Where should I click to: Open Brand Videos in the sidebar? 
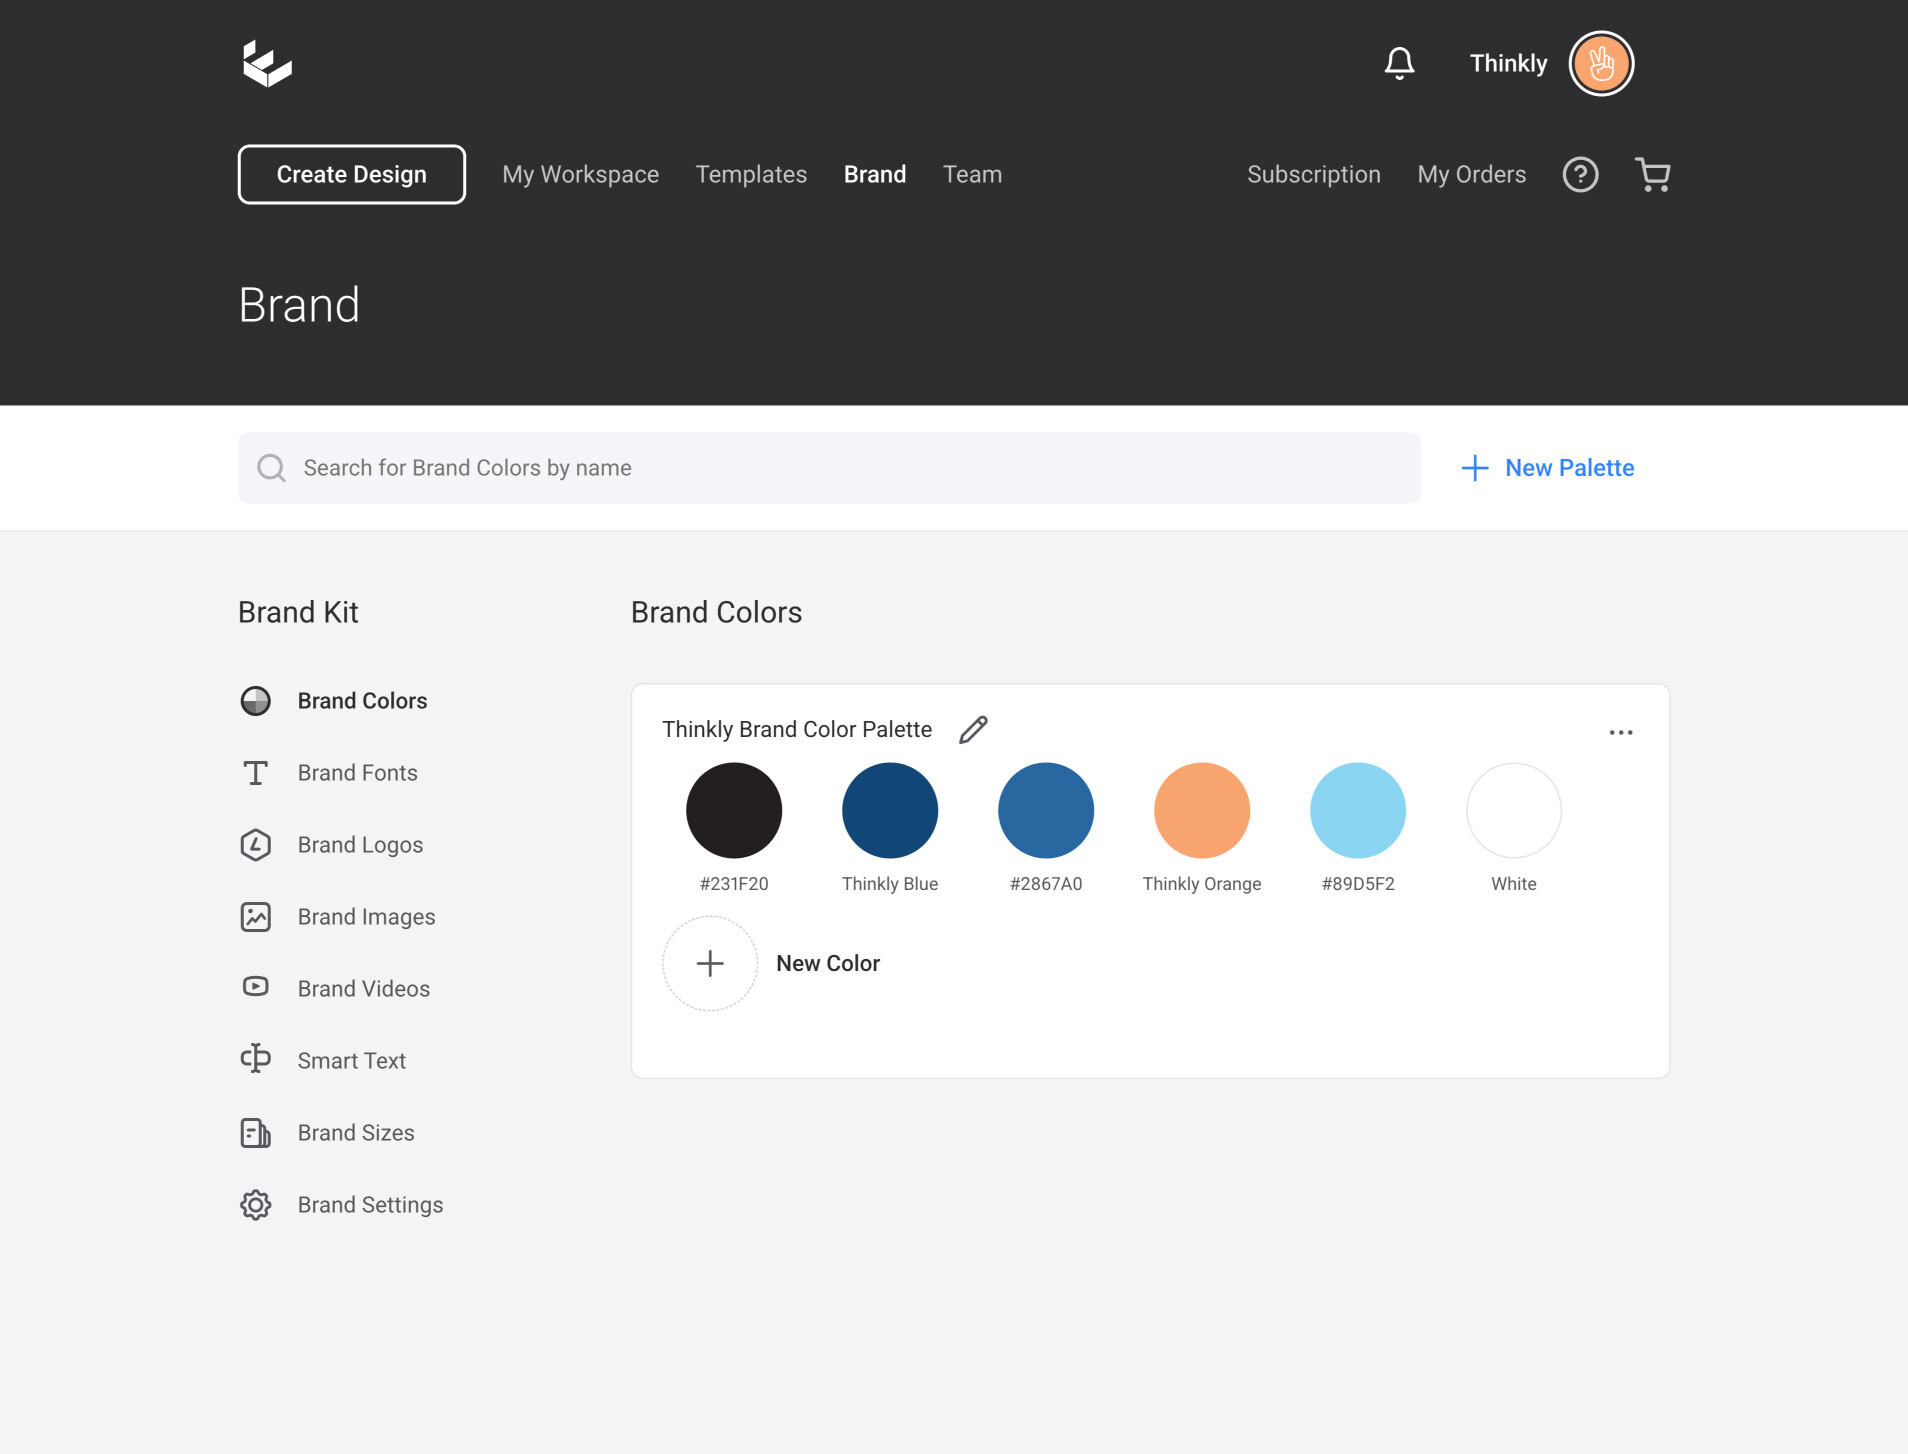(x=364, y=989)
